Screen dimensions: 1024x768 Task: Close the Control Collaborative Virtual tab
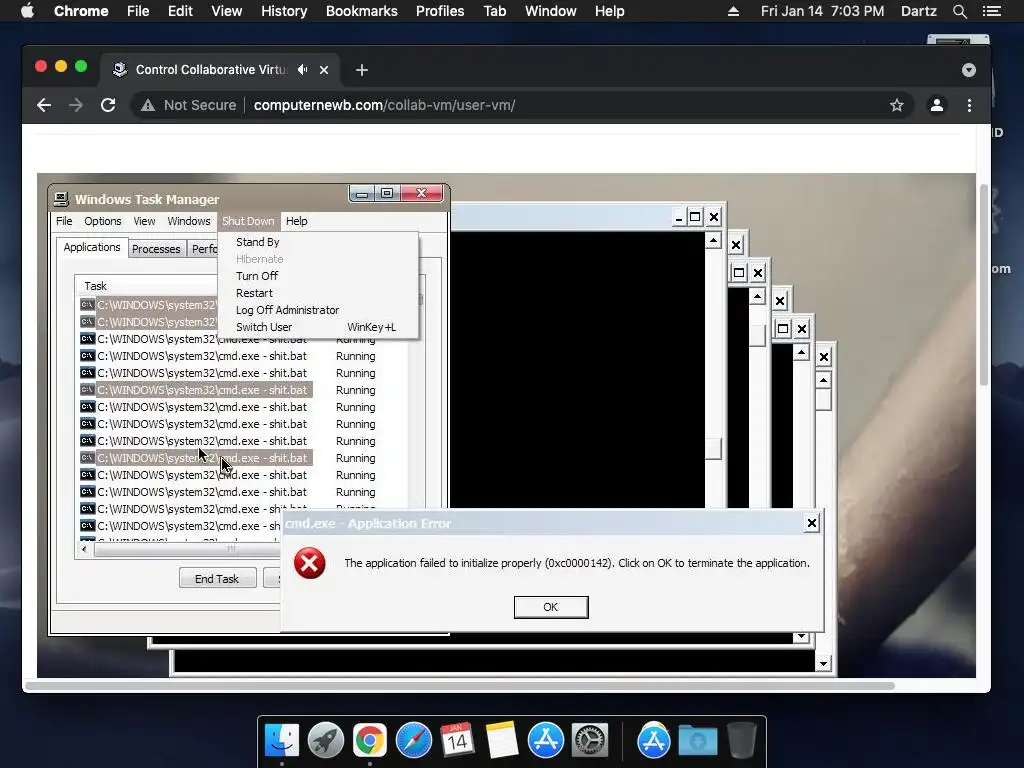point(324,70)
